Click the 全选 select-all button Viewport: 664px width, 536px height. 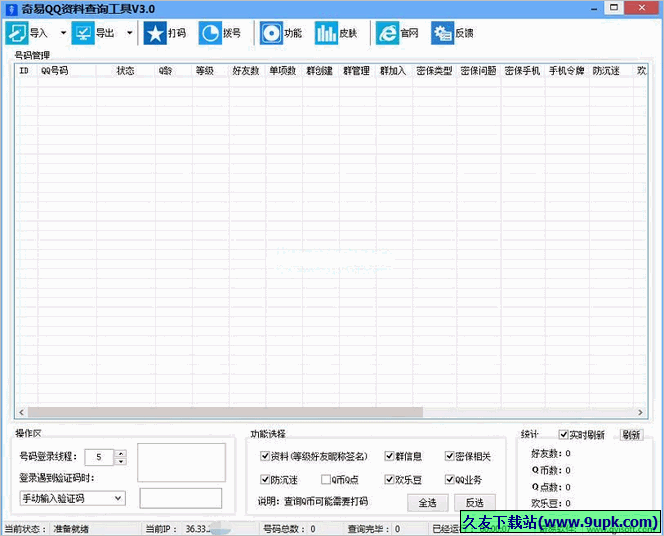[x=428, y=503]
